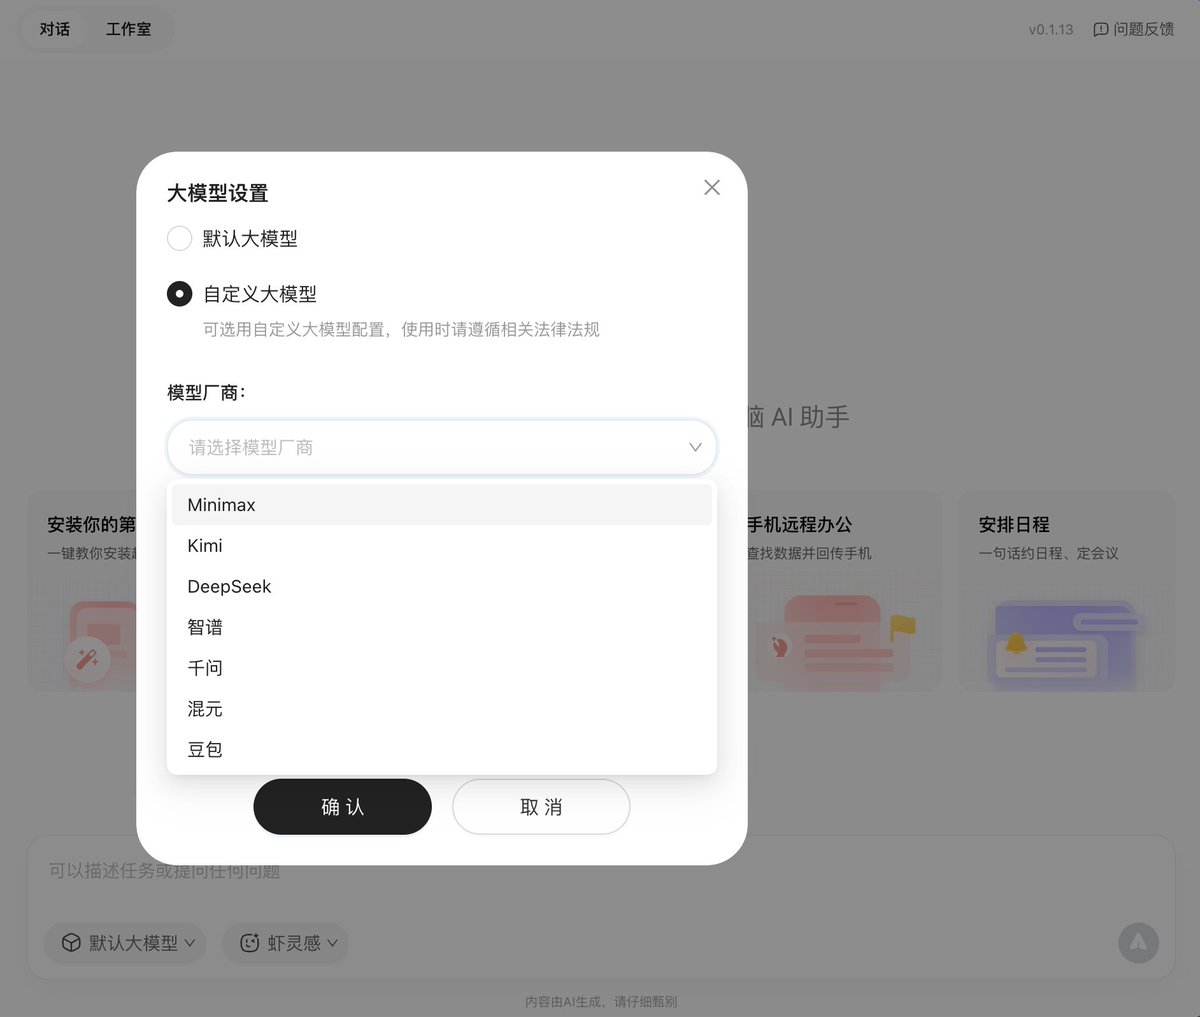This screenshot has height=1017, width=1200.
Task: Select the 自定义大模型 radio option
Action: tap(179, 294)
